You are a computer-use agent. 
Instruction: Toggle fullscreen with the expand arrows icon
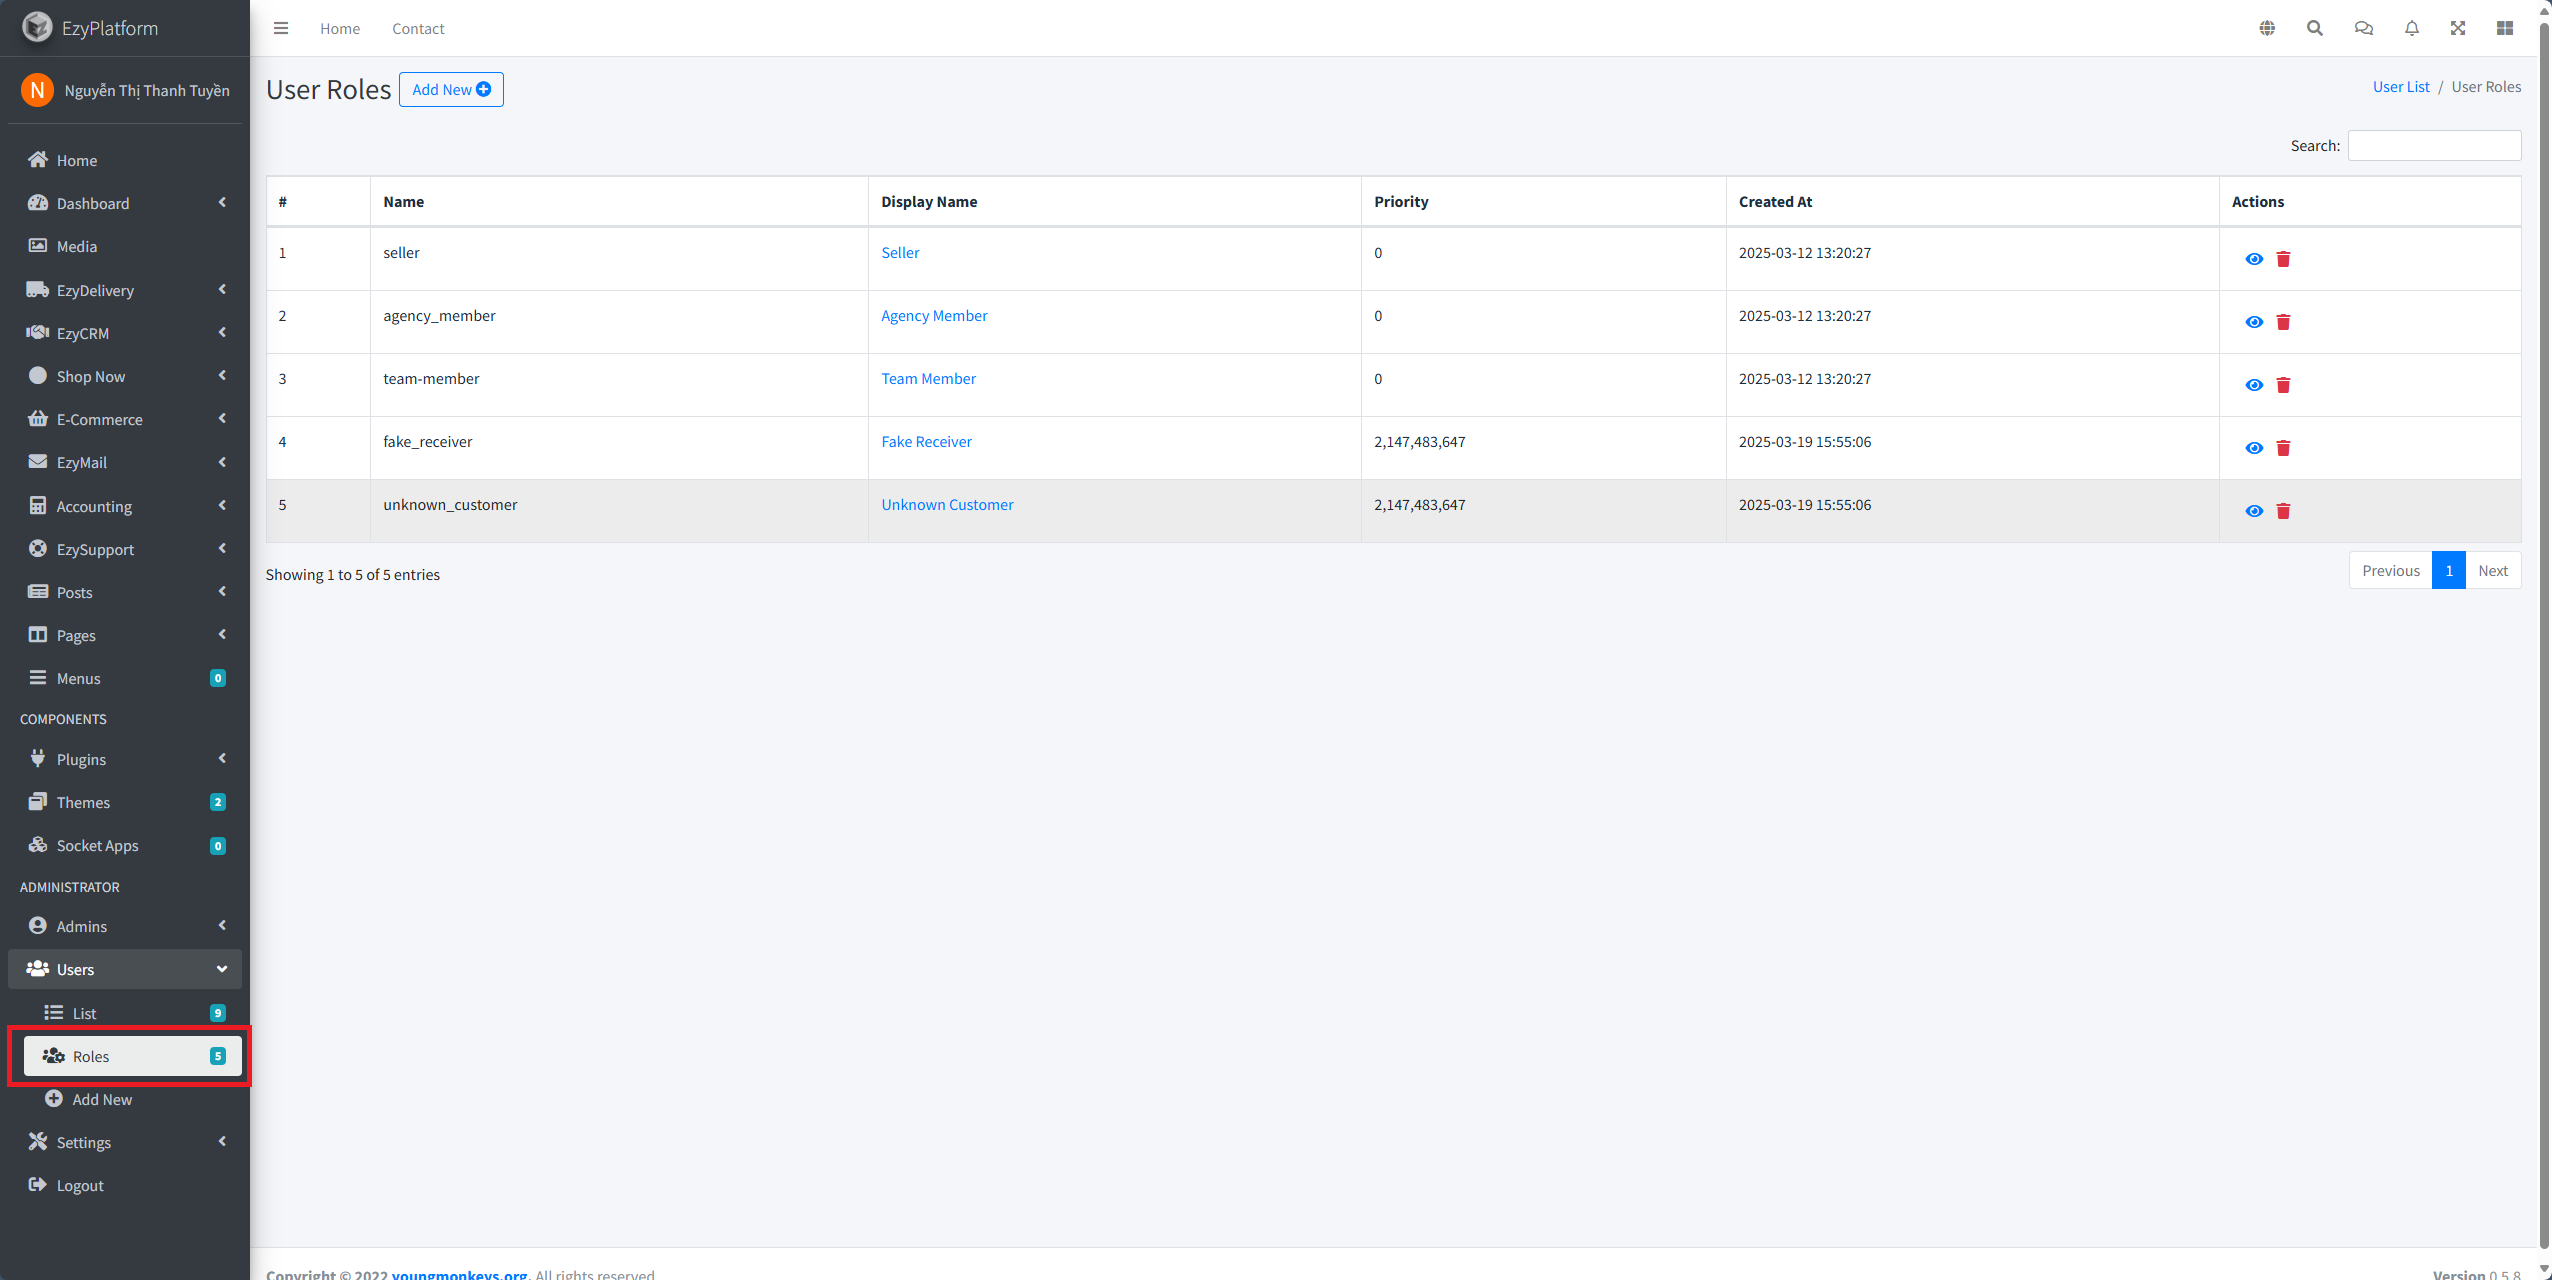(x=2458, y=28)
